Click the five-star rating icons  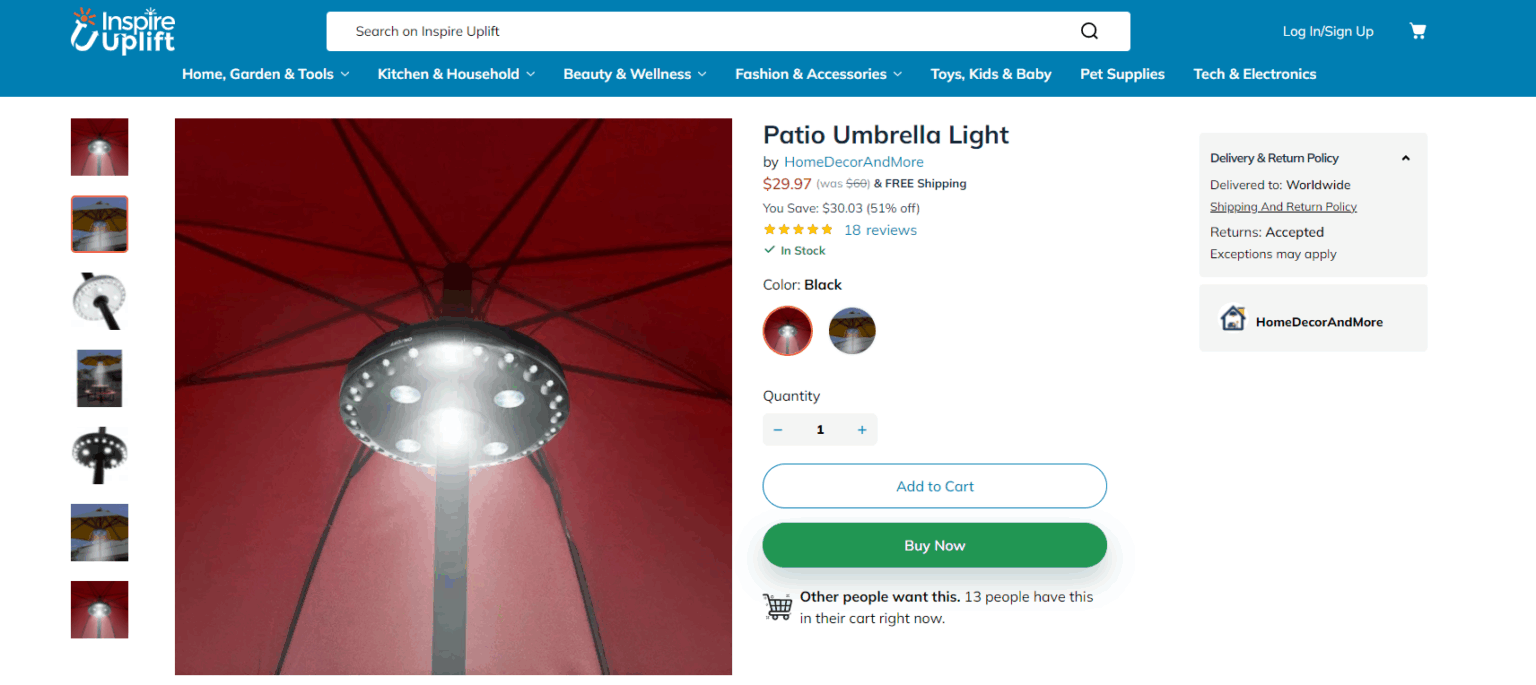coord(797,229)
